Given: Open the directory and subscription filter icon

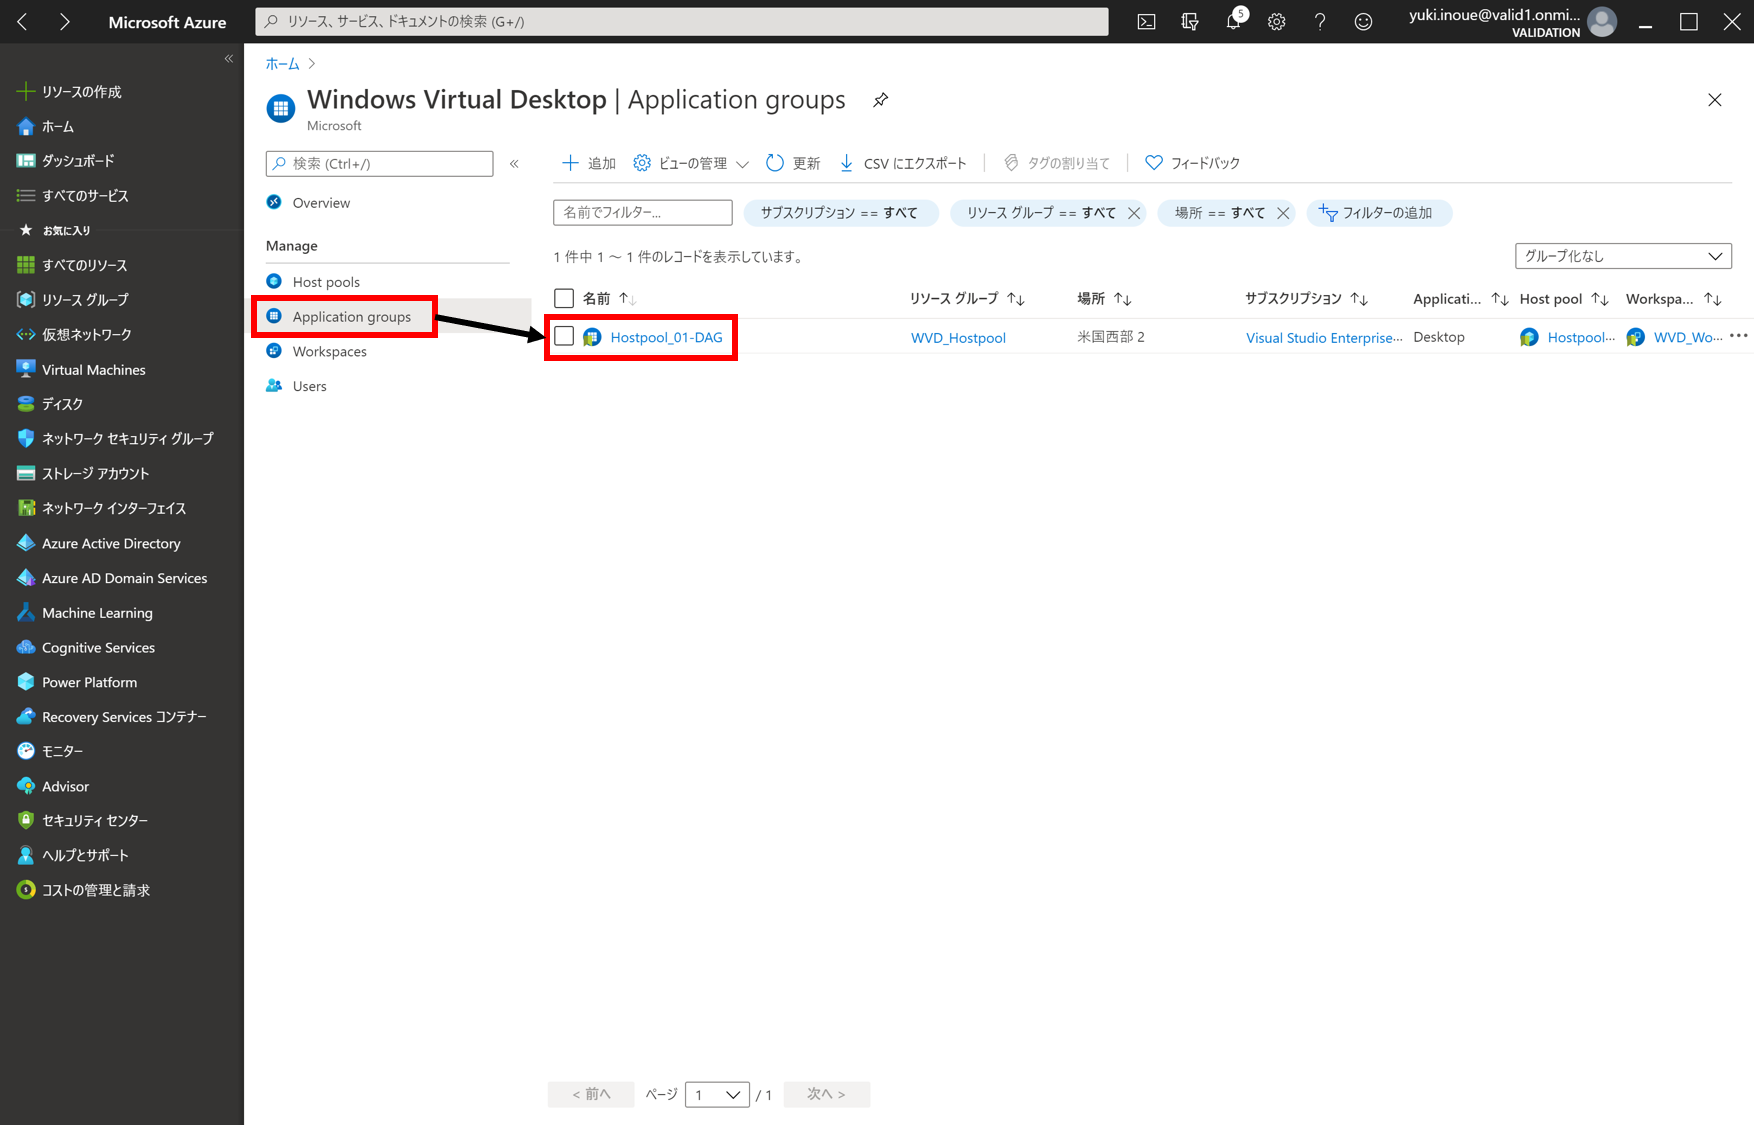Looking at the screenshot, I should [x=1189, y=22].
